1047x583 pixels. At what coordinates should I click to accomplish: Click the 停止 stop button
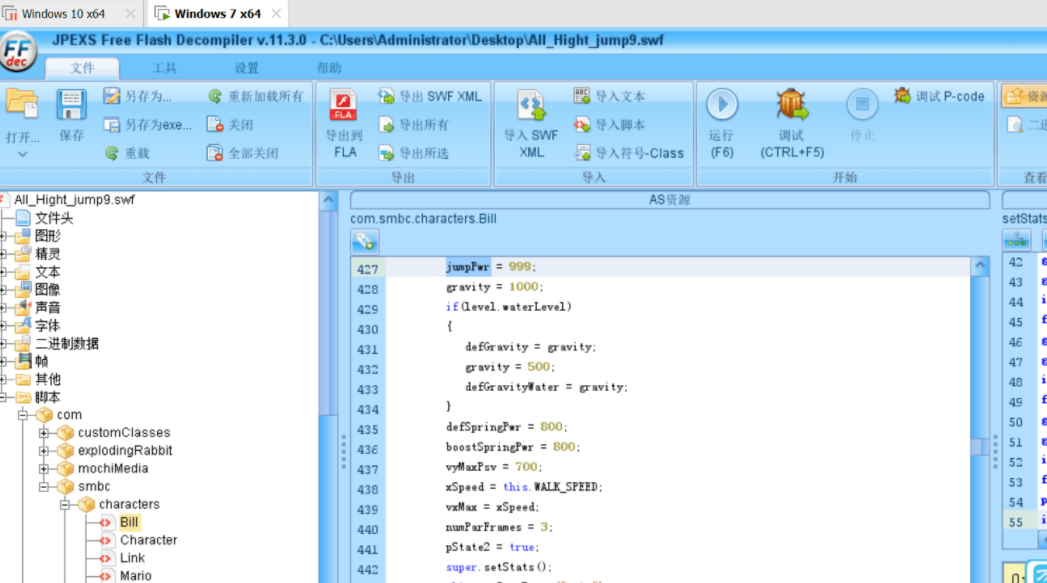[x=862, y=116]
